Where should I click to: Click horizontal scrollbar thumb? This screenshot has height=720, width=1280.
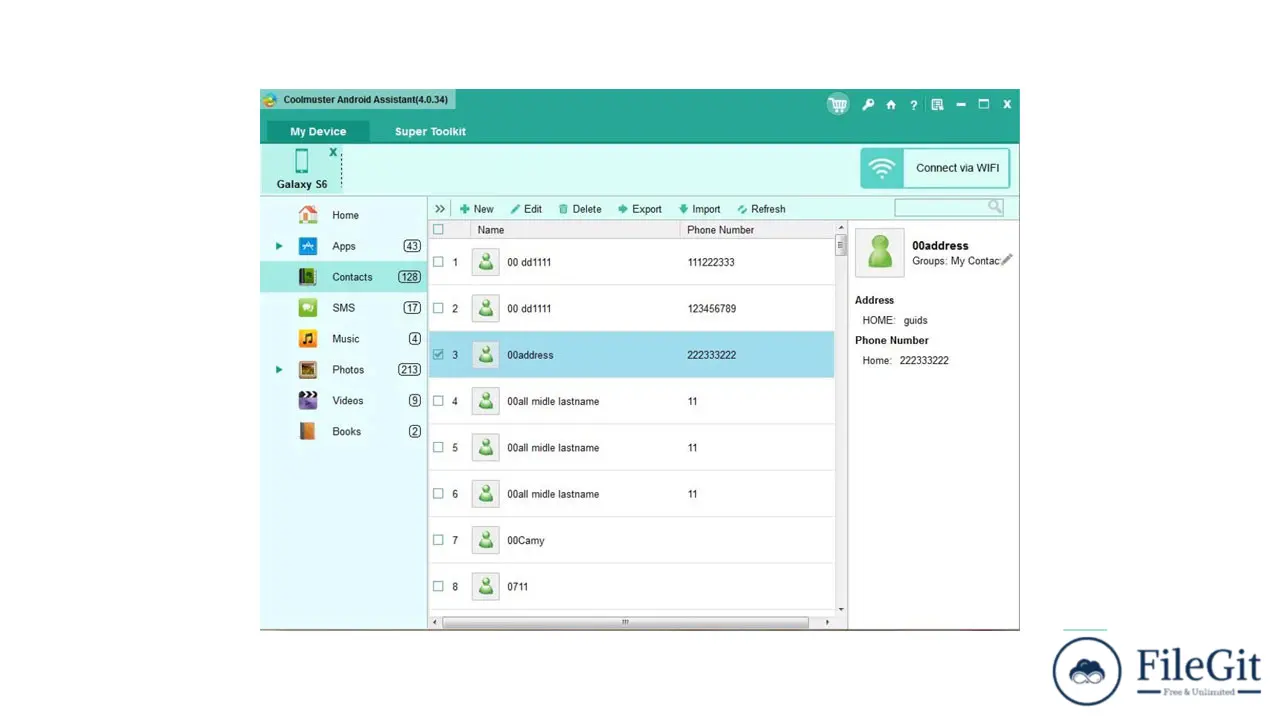pyautogui.click(x=625, y=622)
